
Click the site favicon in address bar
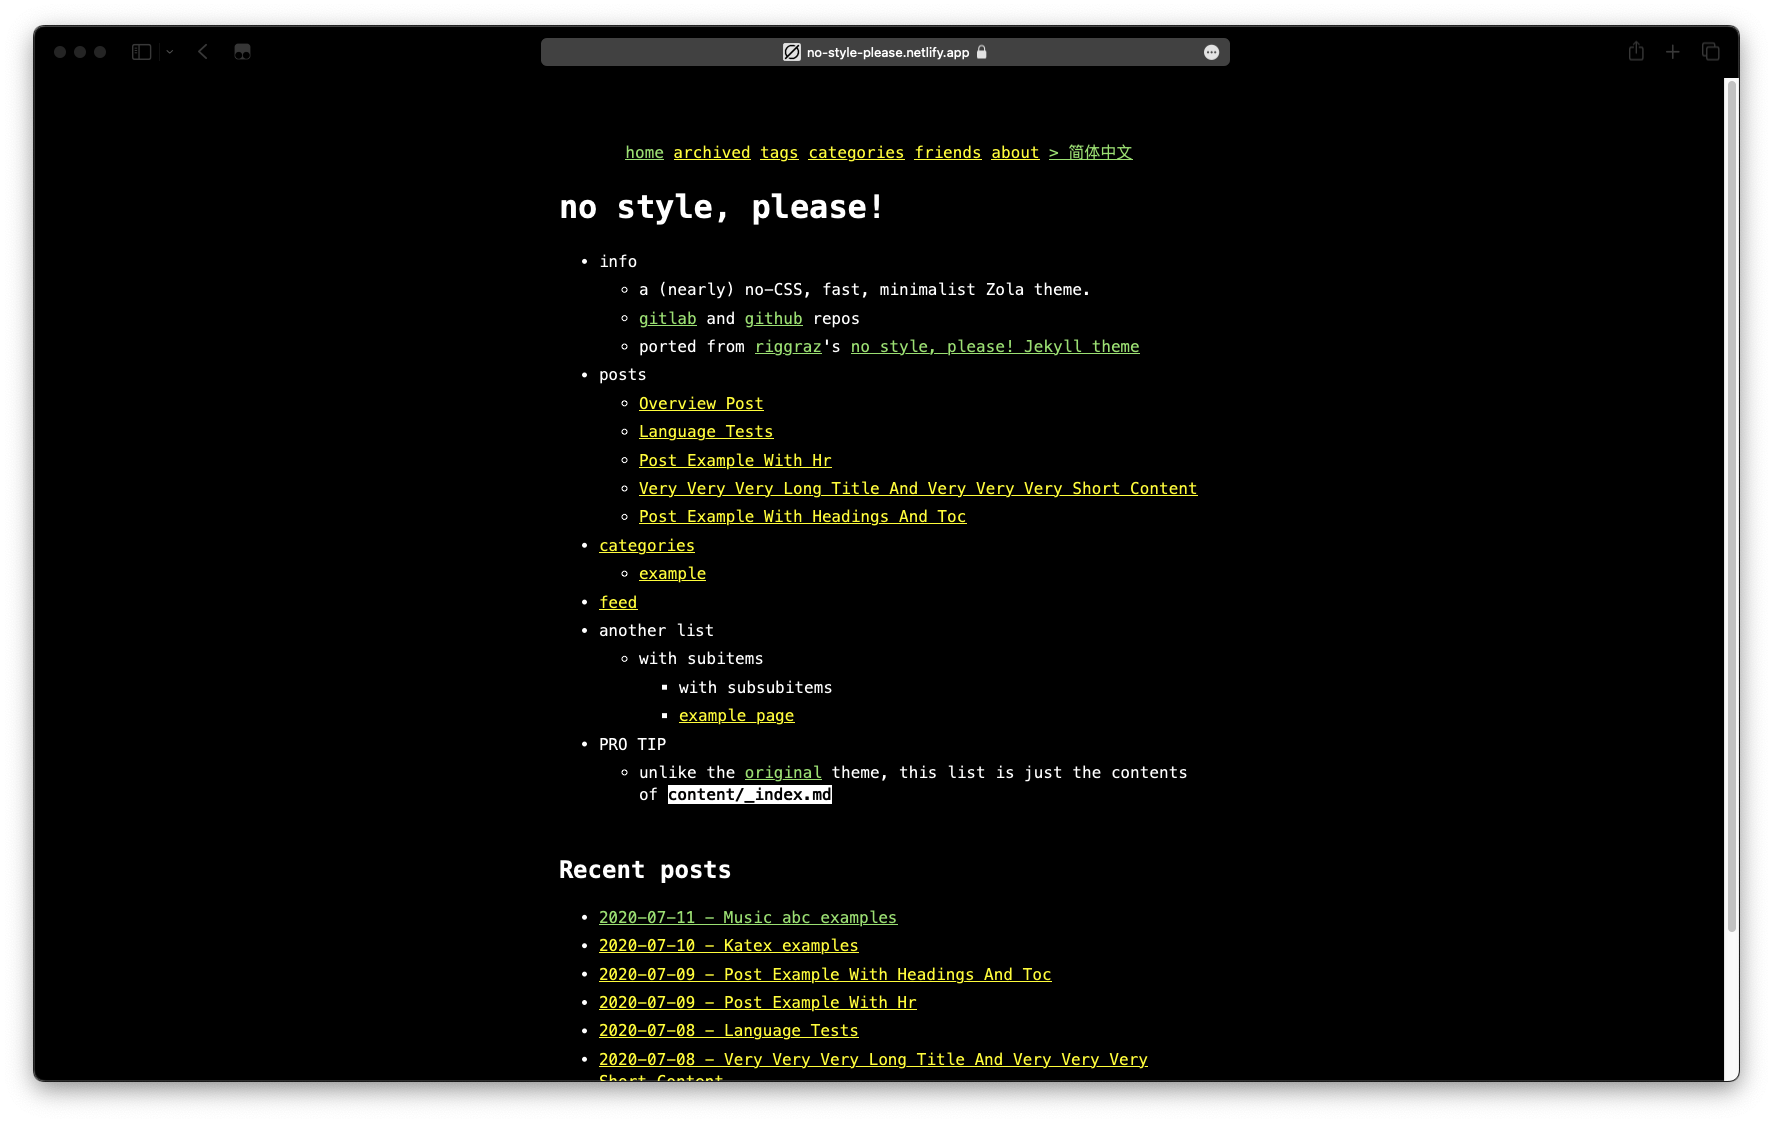[792, 52]
